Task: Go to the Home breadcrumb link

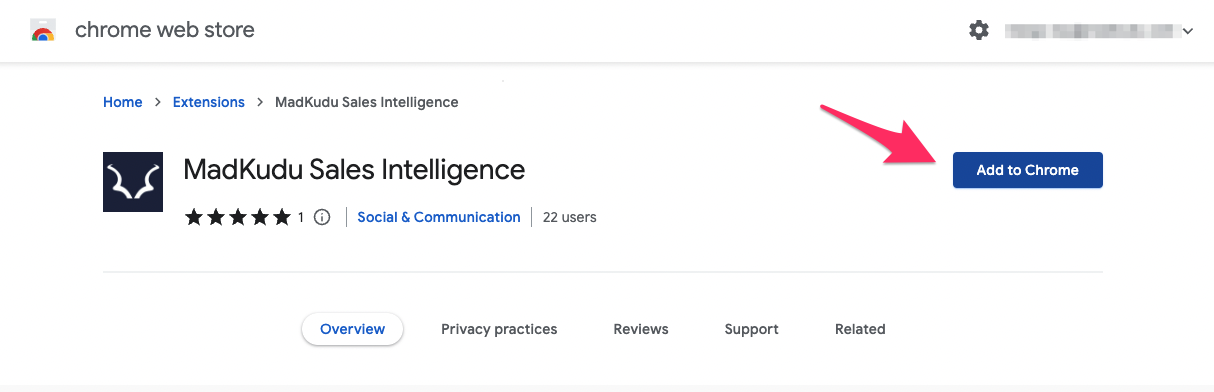Action: (x=123, y=102)
